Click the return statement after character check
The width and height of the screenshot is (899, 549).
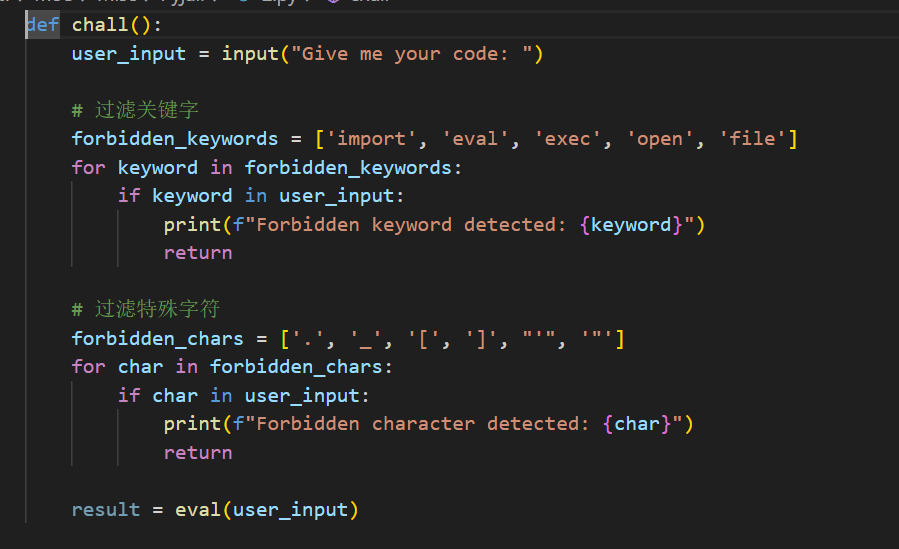click(x=198, y=452)
